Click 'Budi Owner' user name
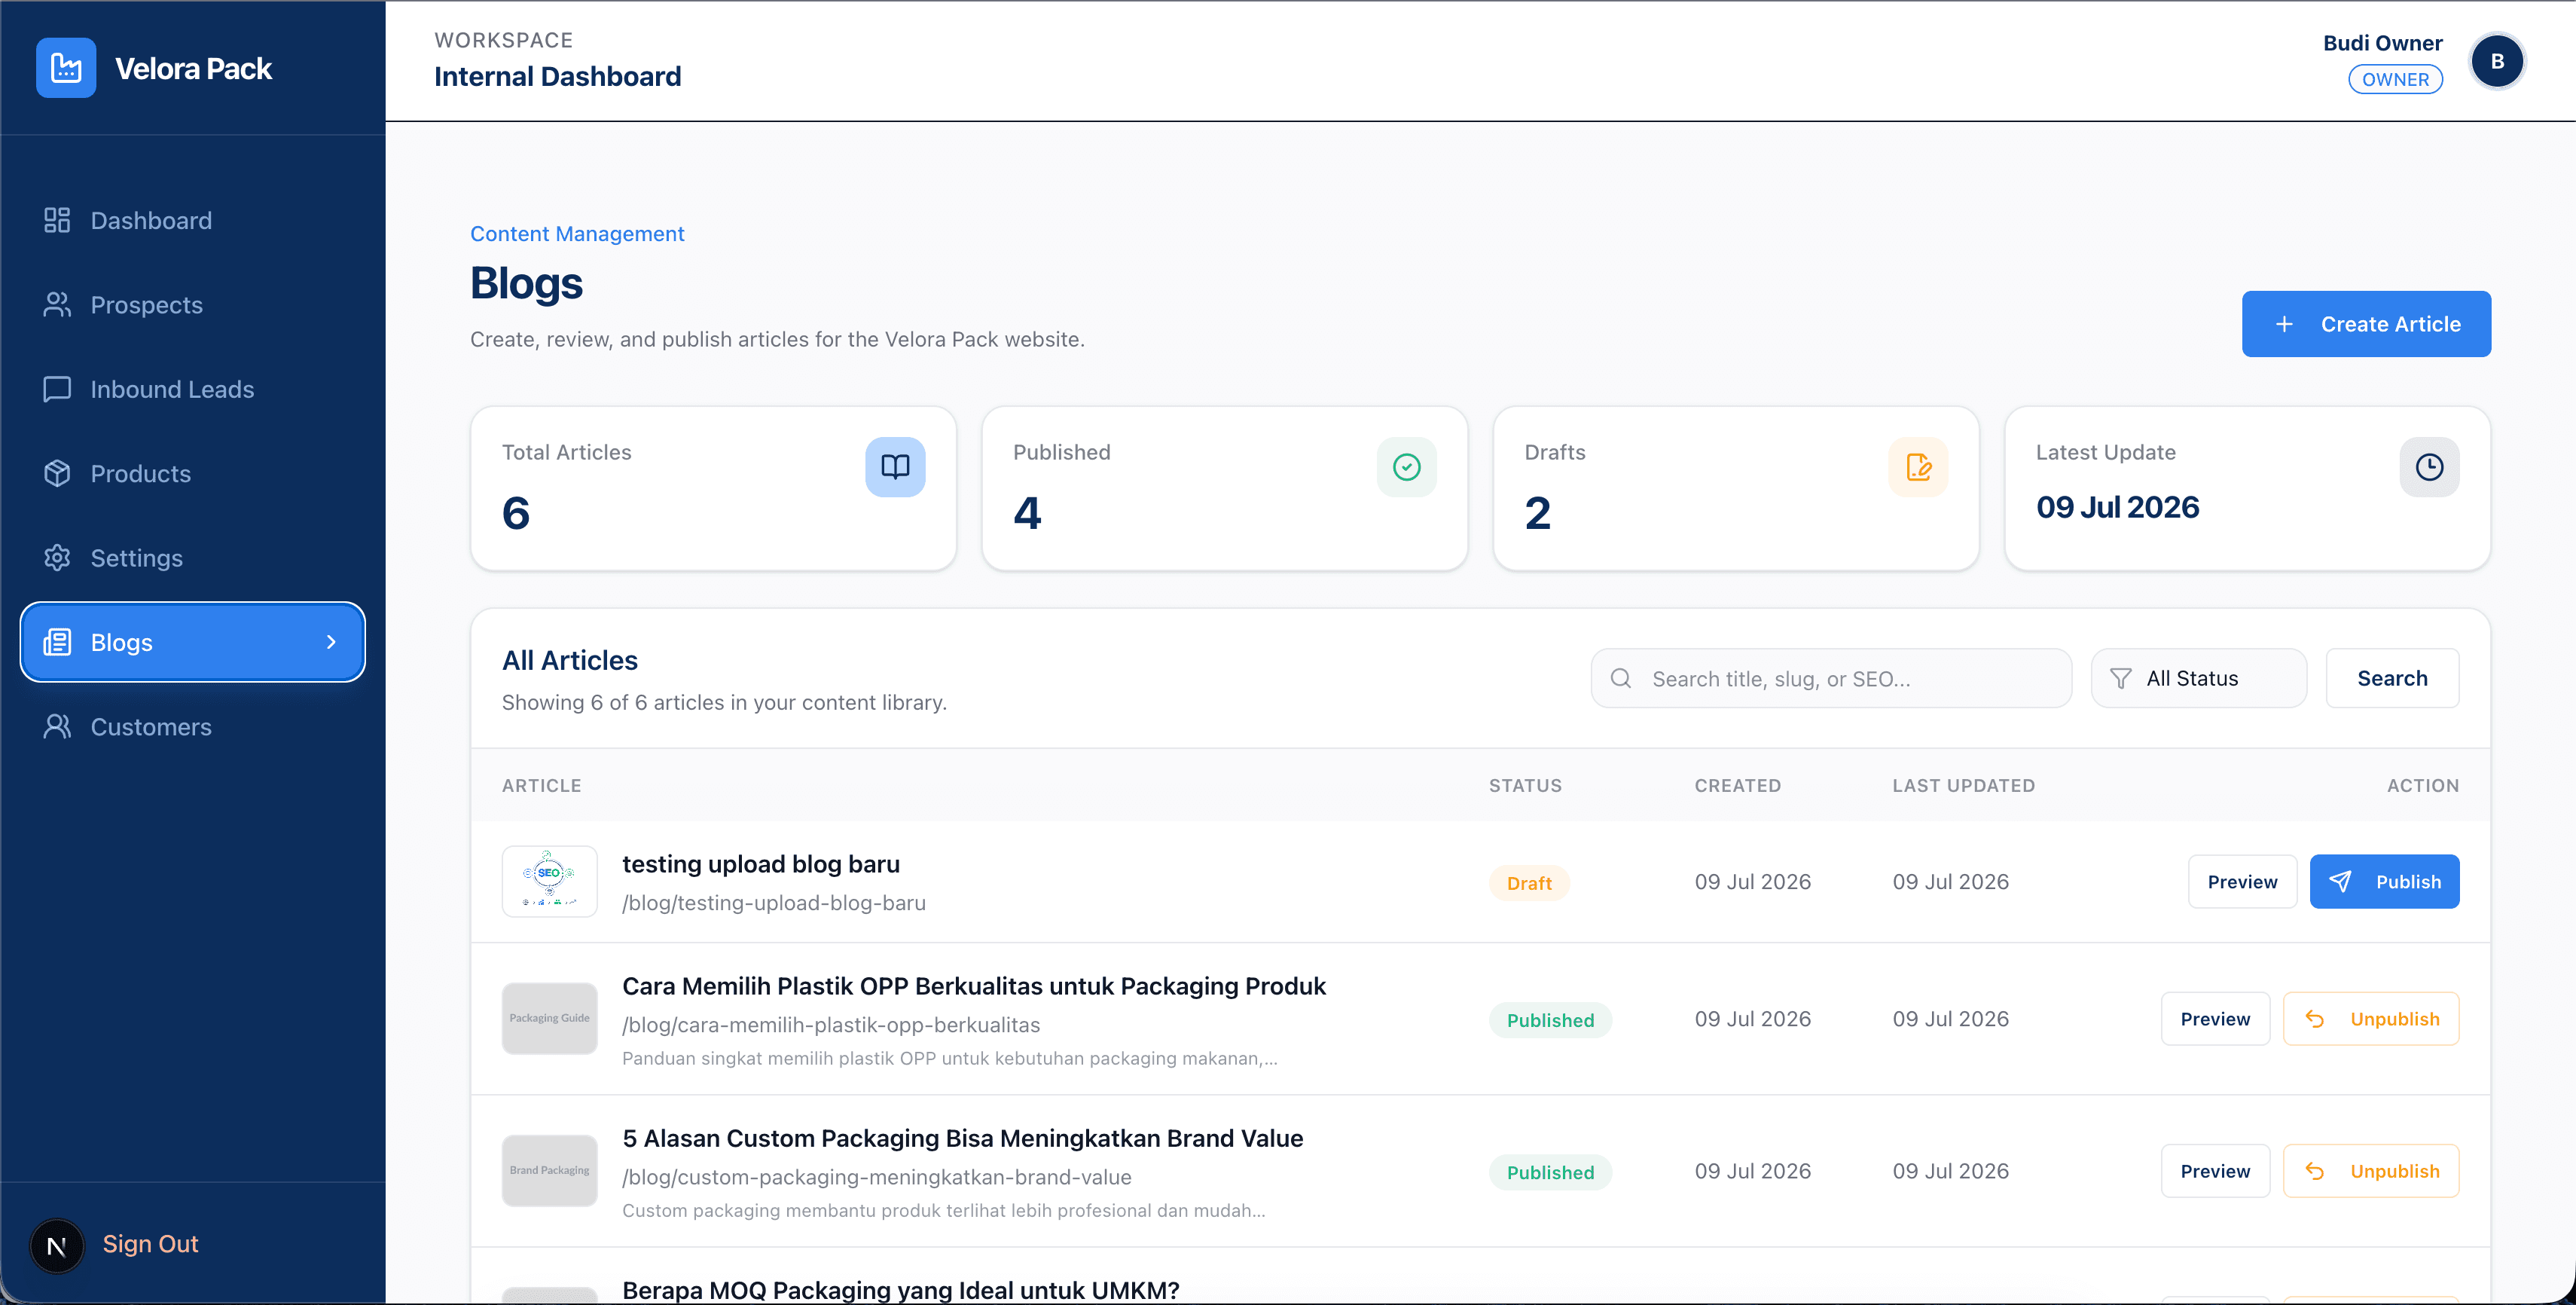This screenshot has width=2576, height=1305. click(2382, 43)
